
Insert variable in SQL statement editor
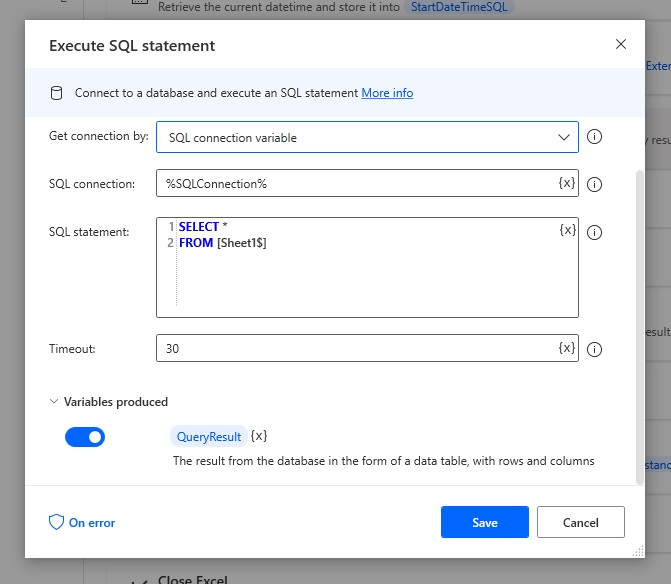pos(567,230)
